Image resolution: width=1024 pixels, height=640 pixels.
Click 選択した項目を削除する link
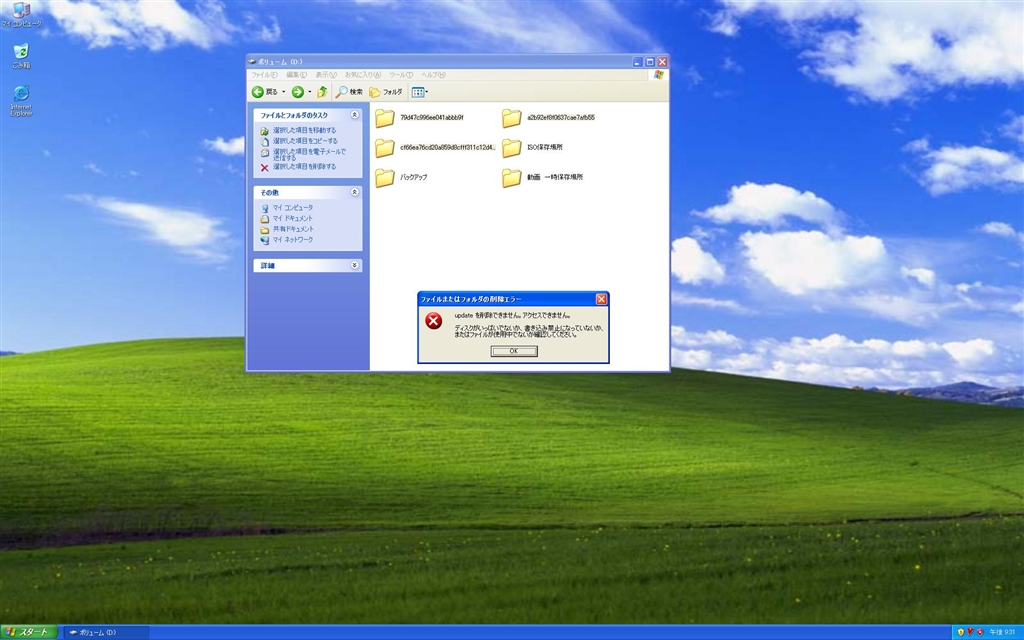point(304,167)
